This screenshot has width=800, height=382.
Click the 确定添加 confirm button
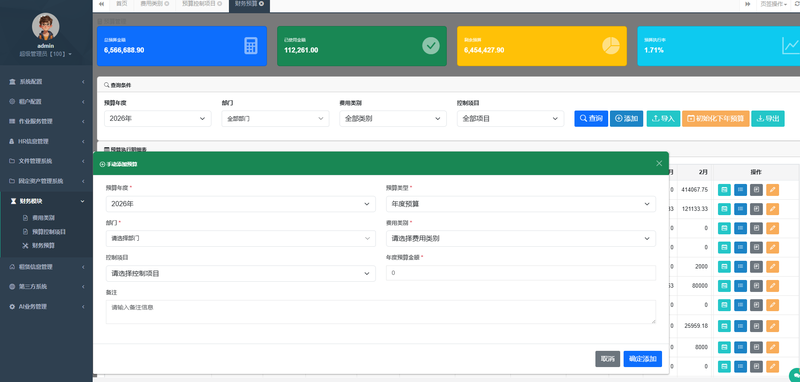click(642, 359)
